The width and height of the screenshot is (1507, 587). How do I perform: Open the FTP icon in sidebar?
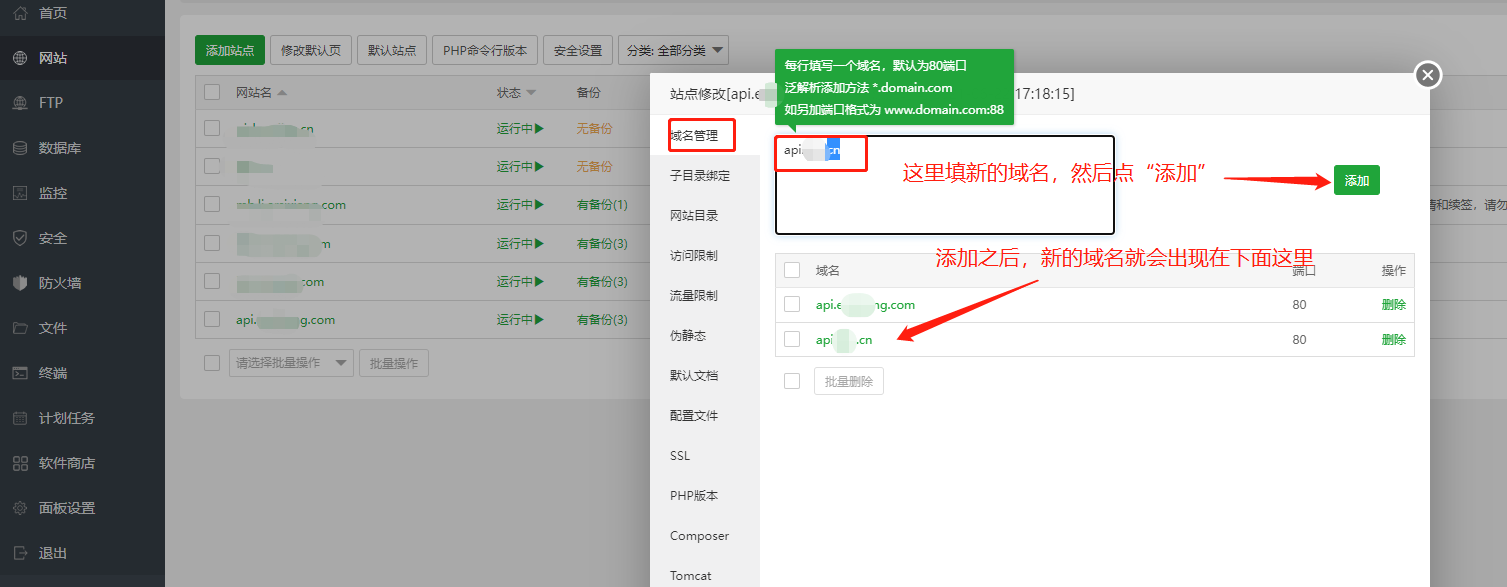[x=20, y=103]
